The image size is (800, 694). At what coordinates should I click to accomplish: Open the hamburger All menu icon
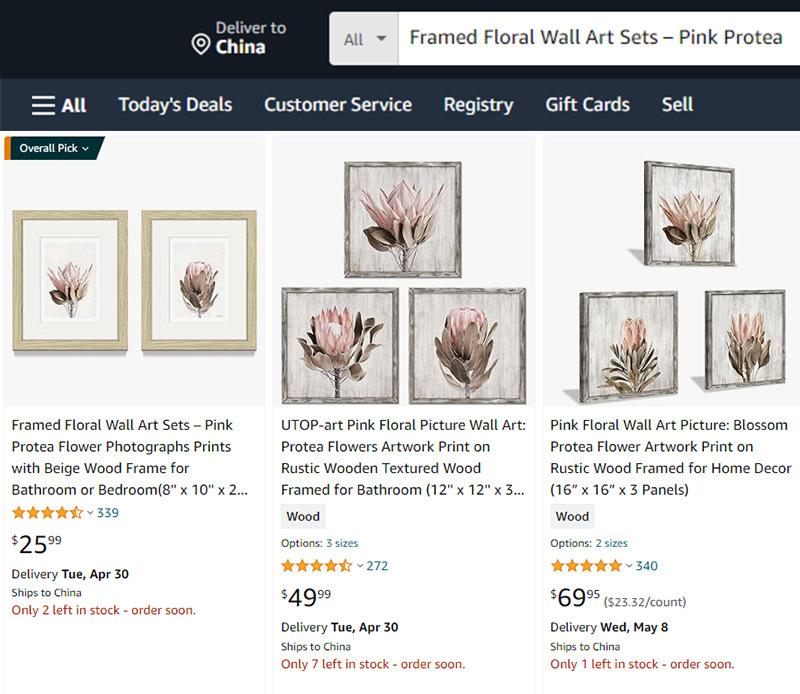pyautogui.click(x=43, y=105)
